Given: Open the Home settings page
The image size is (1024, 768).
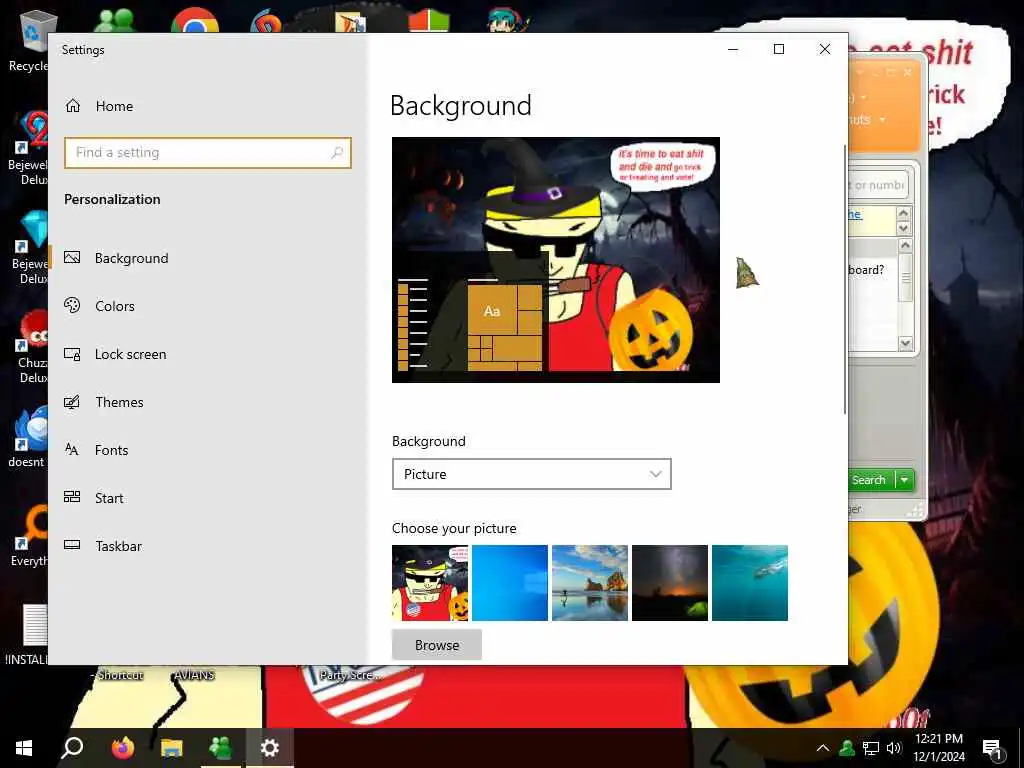Looking at the screenshot, I should point(99,106).
